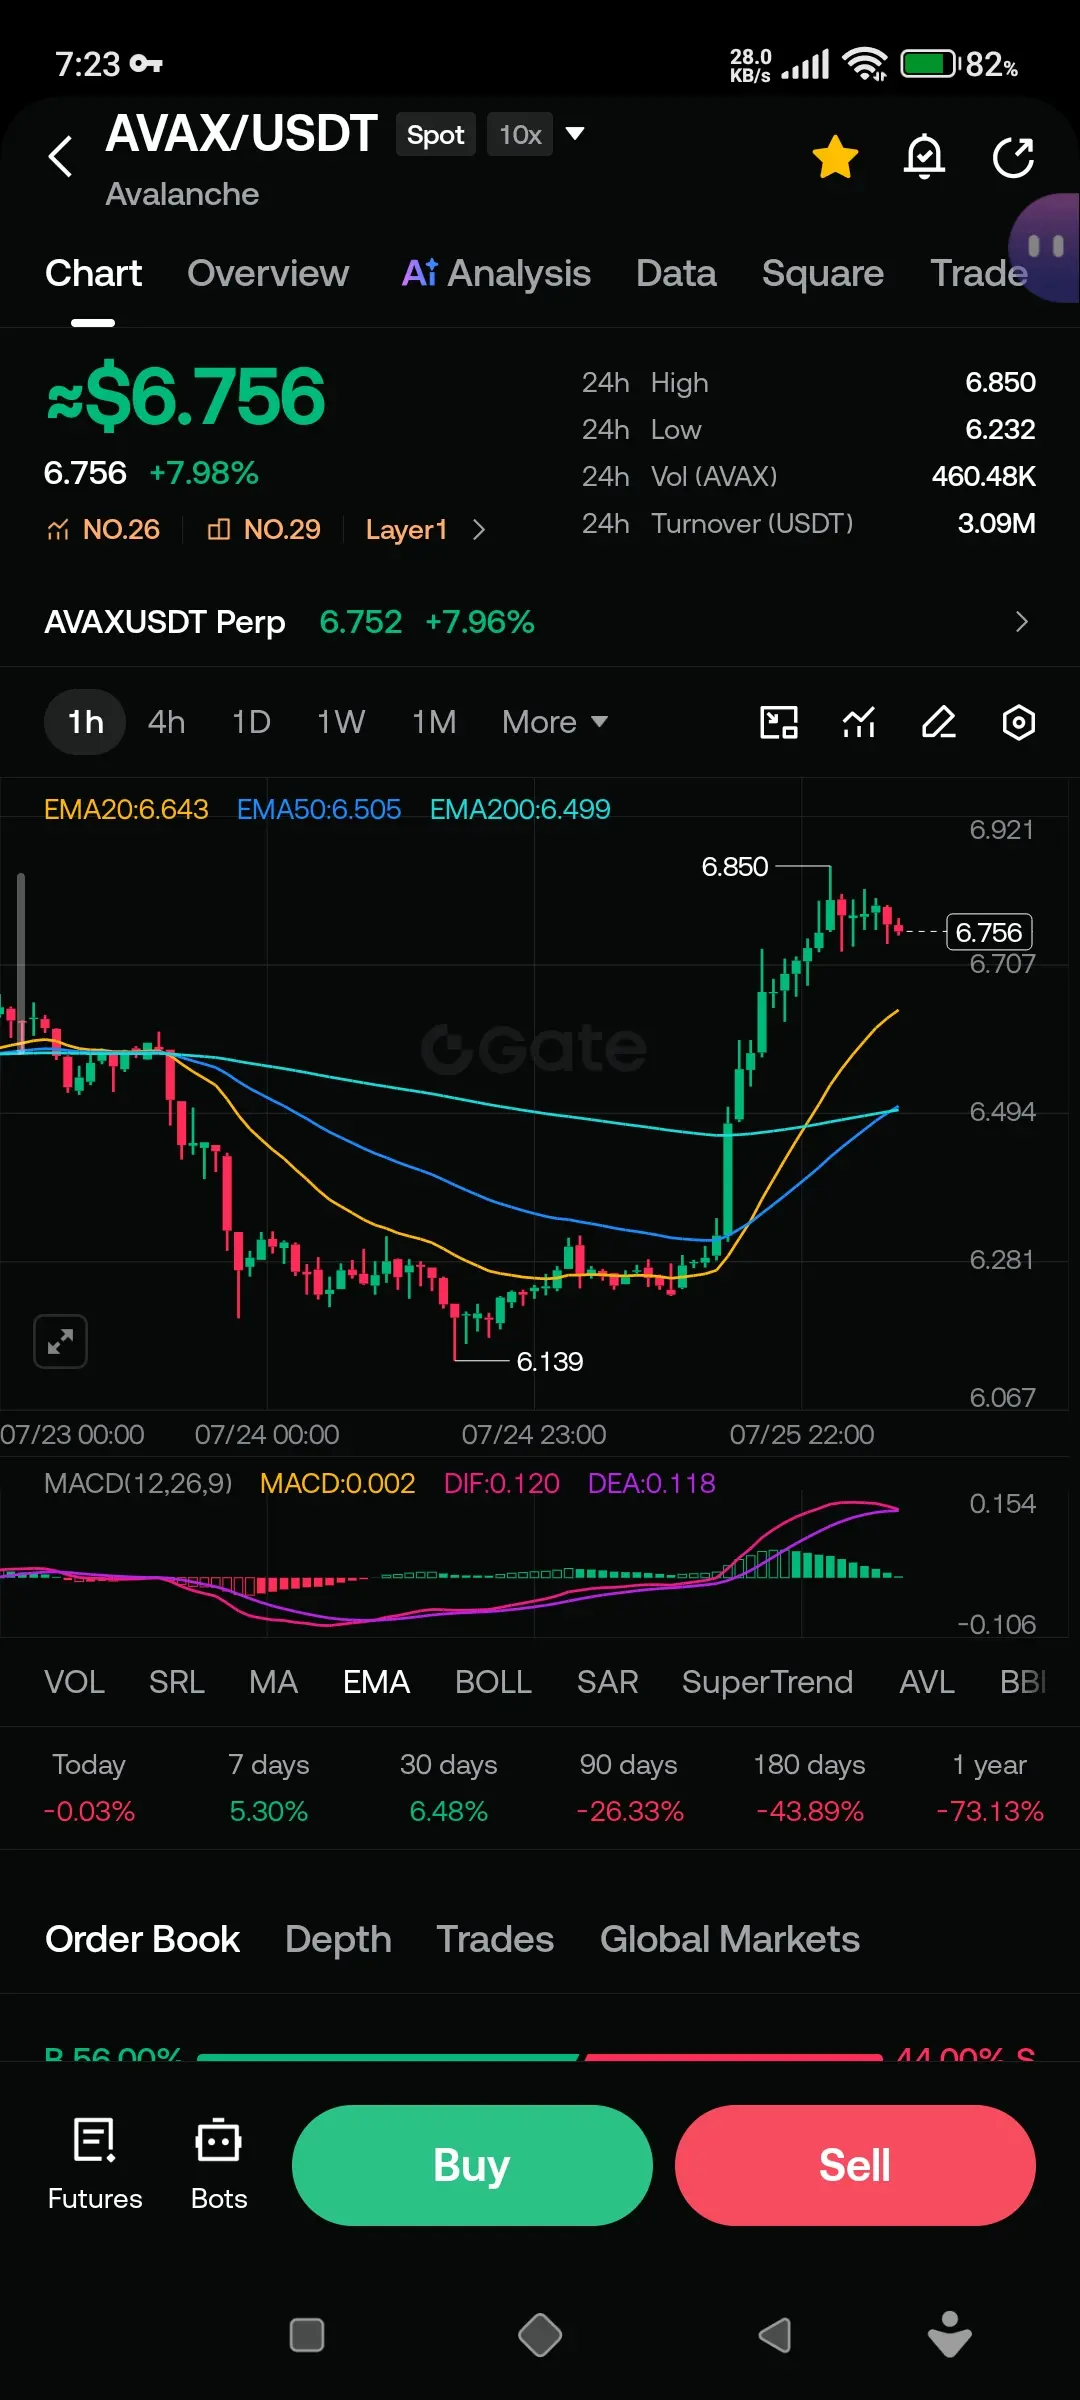The image size is (1080, 2400).
Task: Toggle SRL indicator
Action: [x=177, y=1682]
